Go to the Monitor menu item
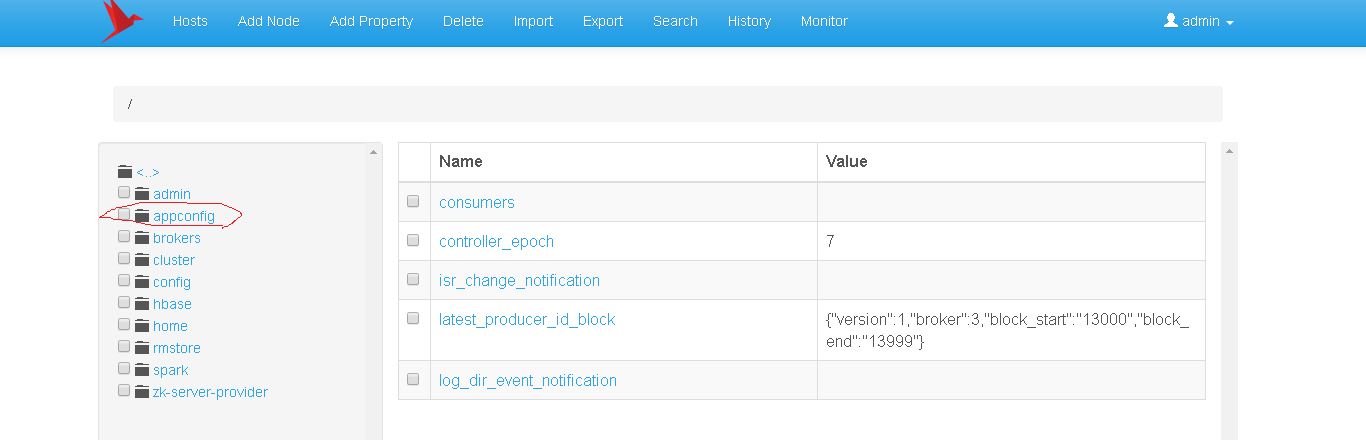 pyautogui.click(x=824, y=21)
